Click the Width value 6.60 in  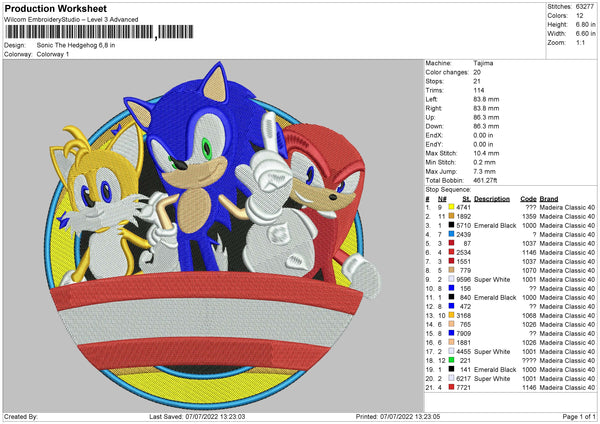586,34
